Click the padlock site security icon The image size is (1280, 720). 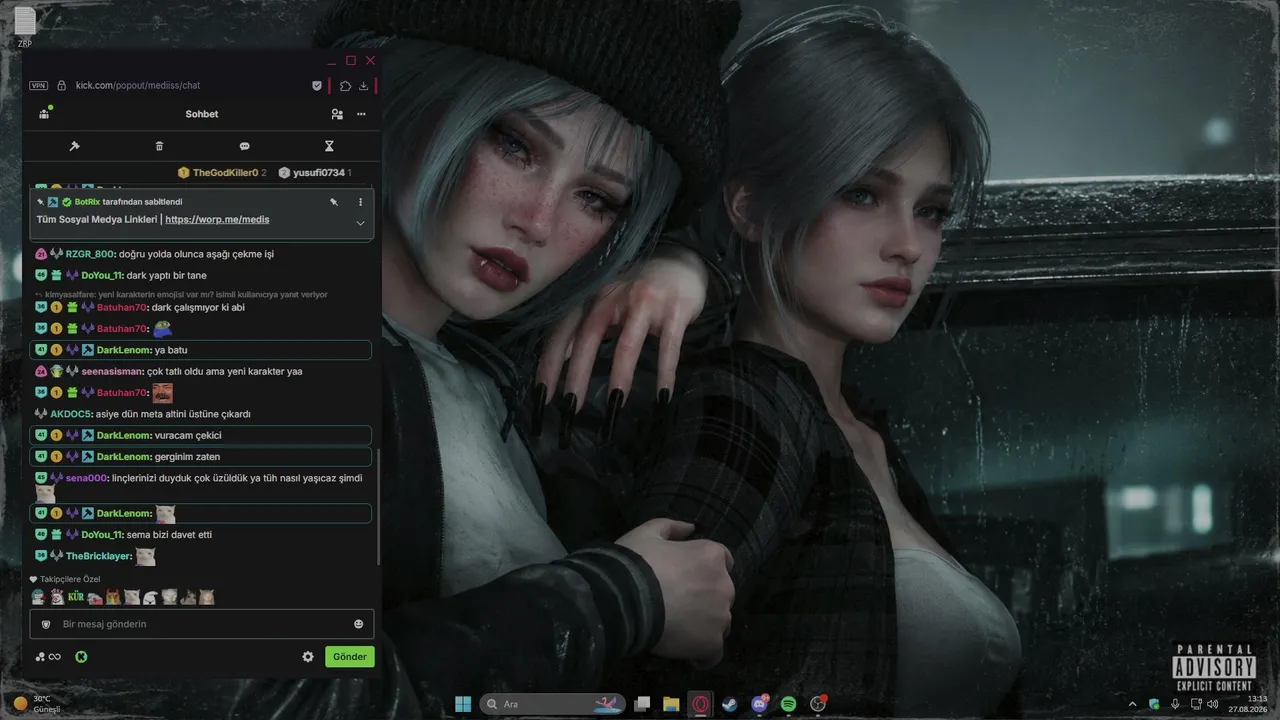click(61, 86)
